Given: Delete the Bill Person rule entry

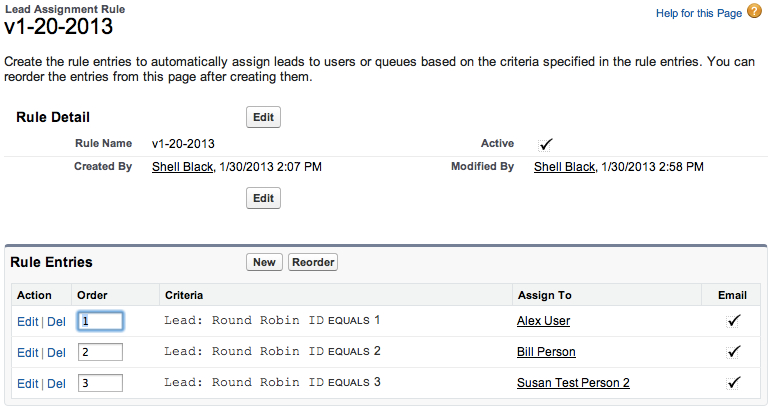Looking at the screenshot, I should click(x=56, y=353).
